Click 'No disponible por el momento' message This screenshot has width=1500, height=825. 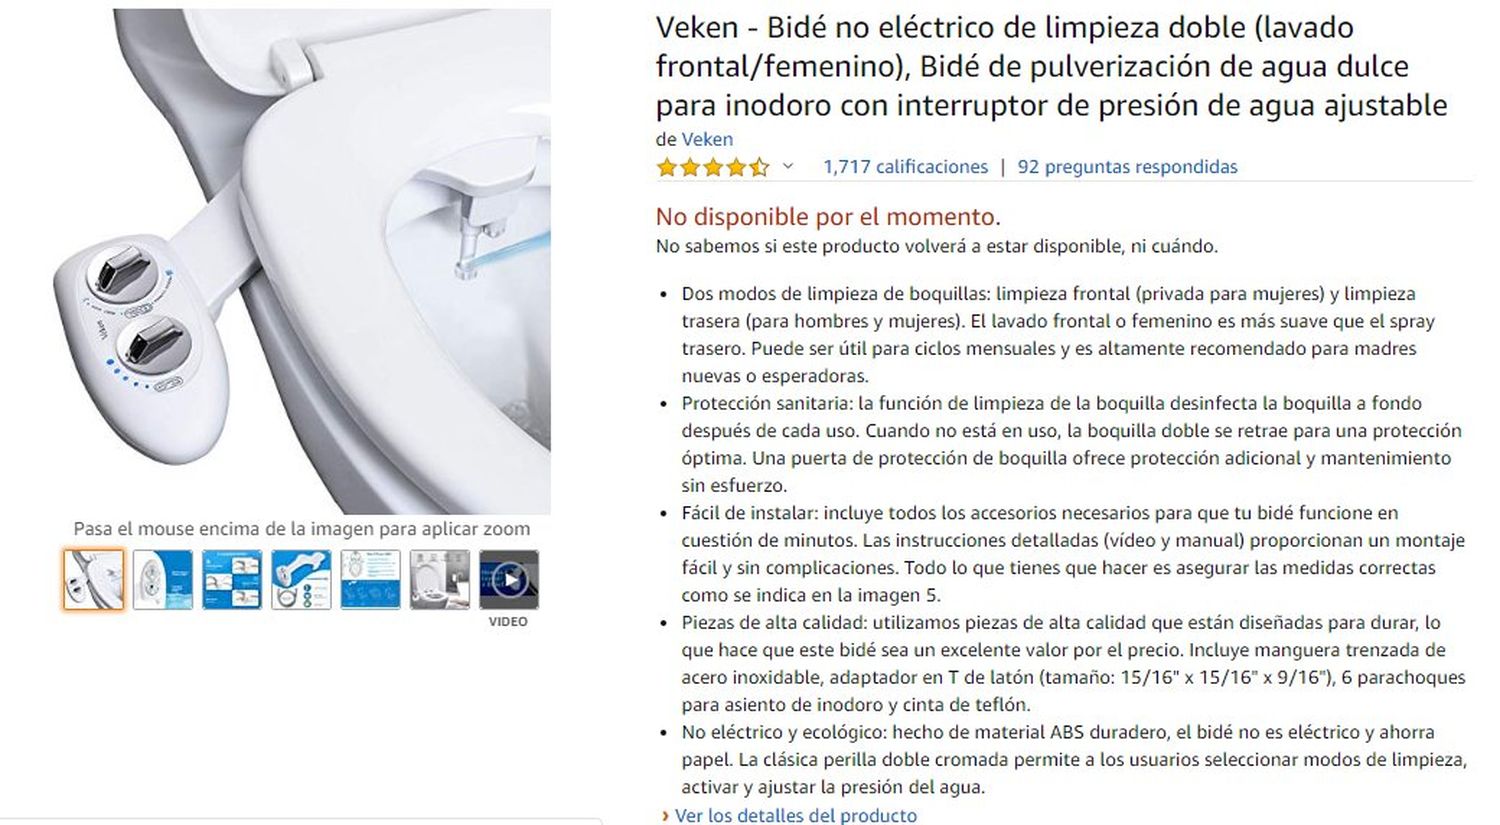coord(828,216)
